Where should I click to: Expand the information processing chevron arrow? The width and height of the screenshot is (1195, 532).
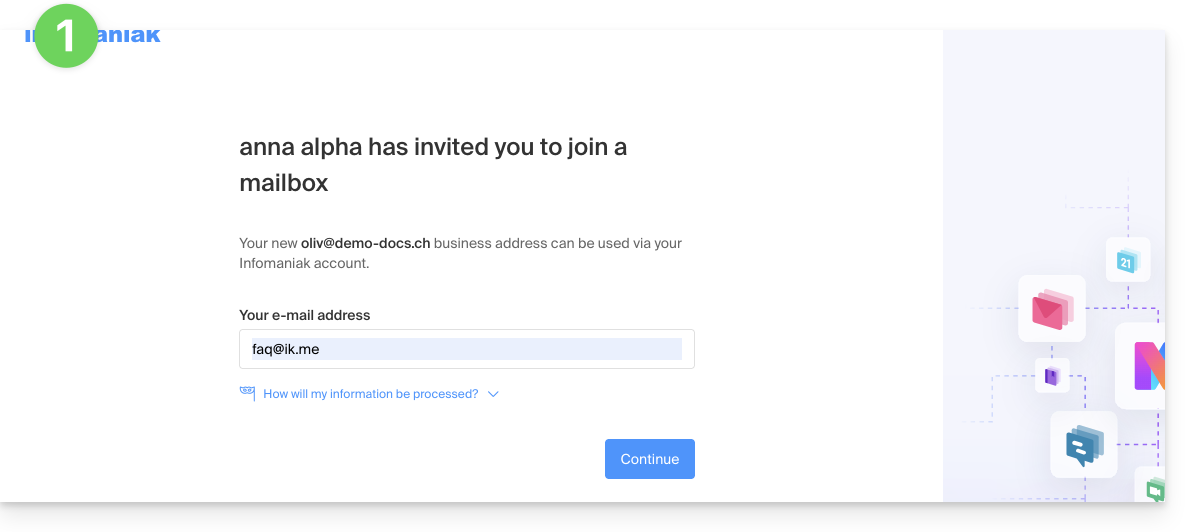coord(493,394)
